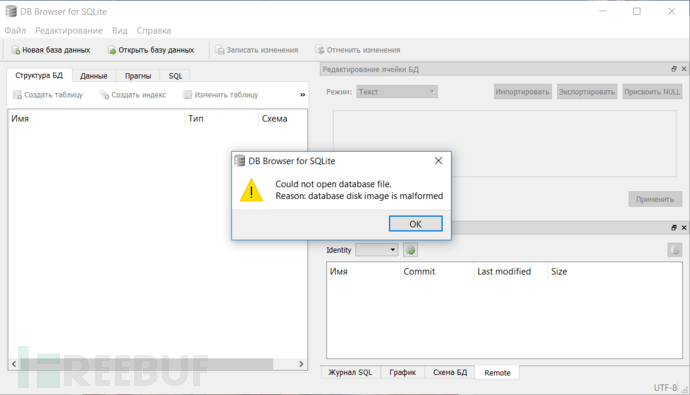Click the push database icon in Remote panel

[675, 250]
